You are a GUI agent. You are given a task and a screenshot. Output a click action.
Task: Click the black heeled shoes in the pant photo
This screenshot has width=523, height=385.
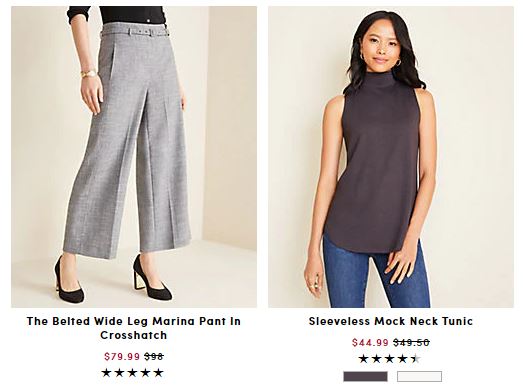[113, 279]
